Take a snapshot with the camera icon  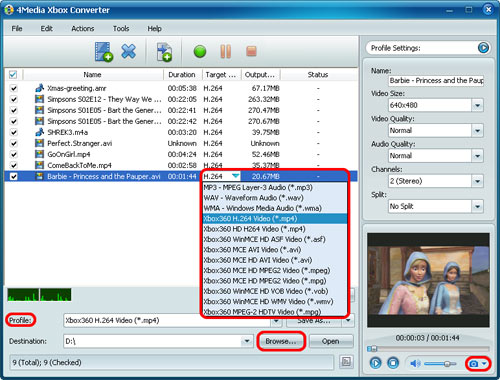click(474, 363)
